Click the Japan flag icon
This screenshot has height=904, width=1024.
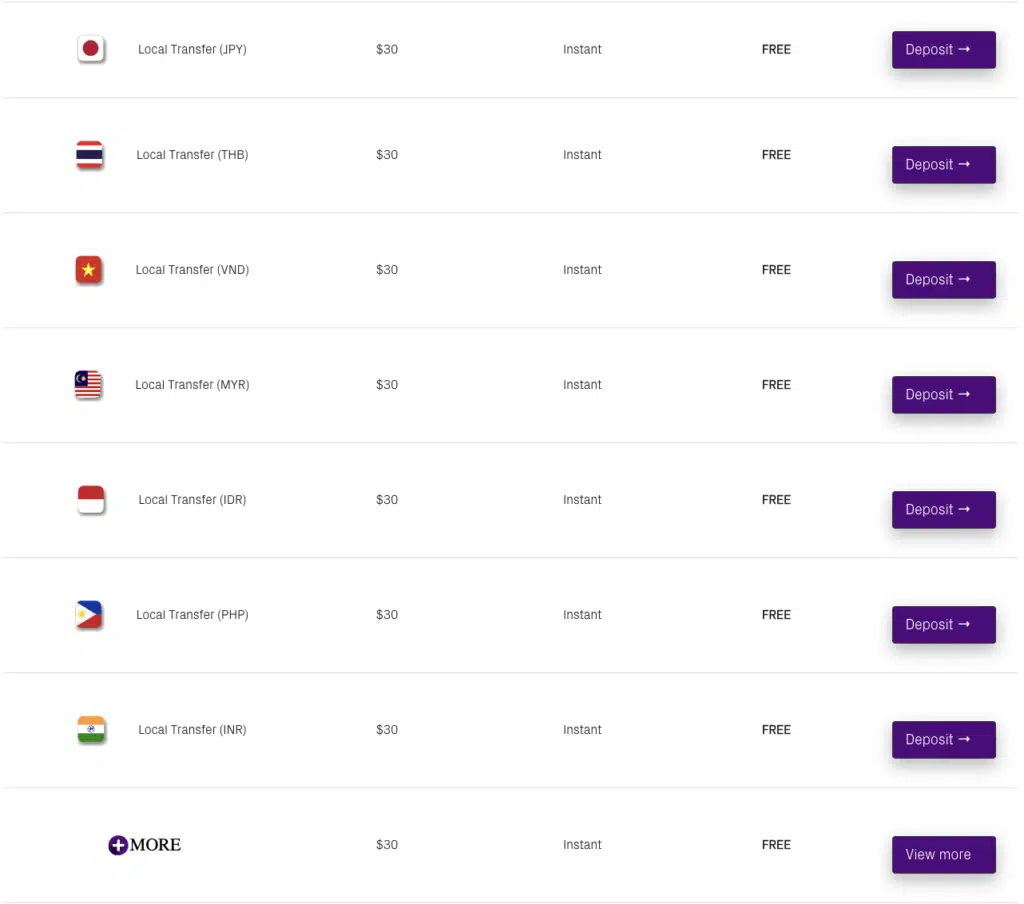click(x=91, y=49)
